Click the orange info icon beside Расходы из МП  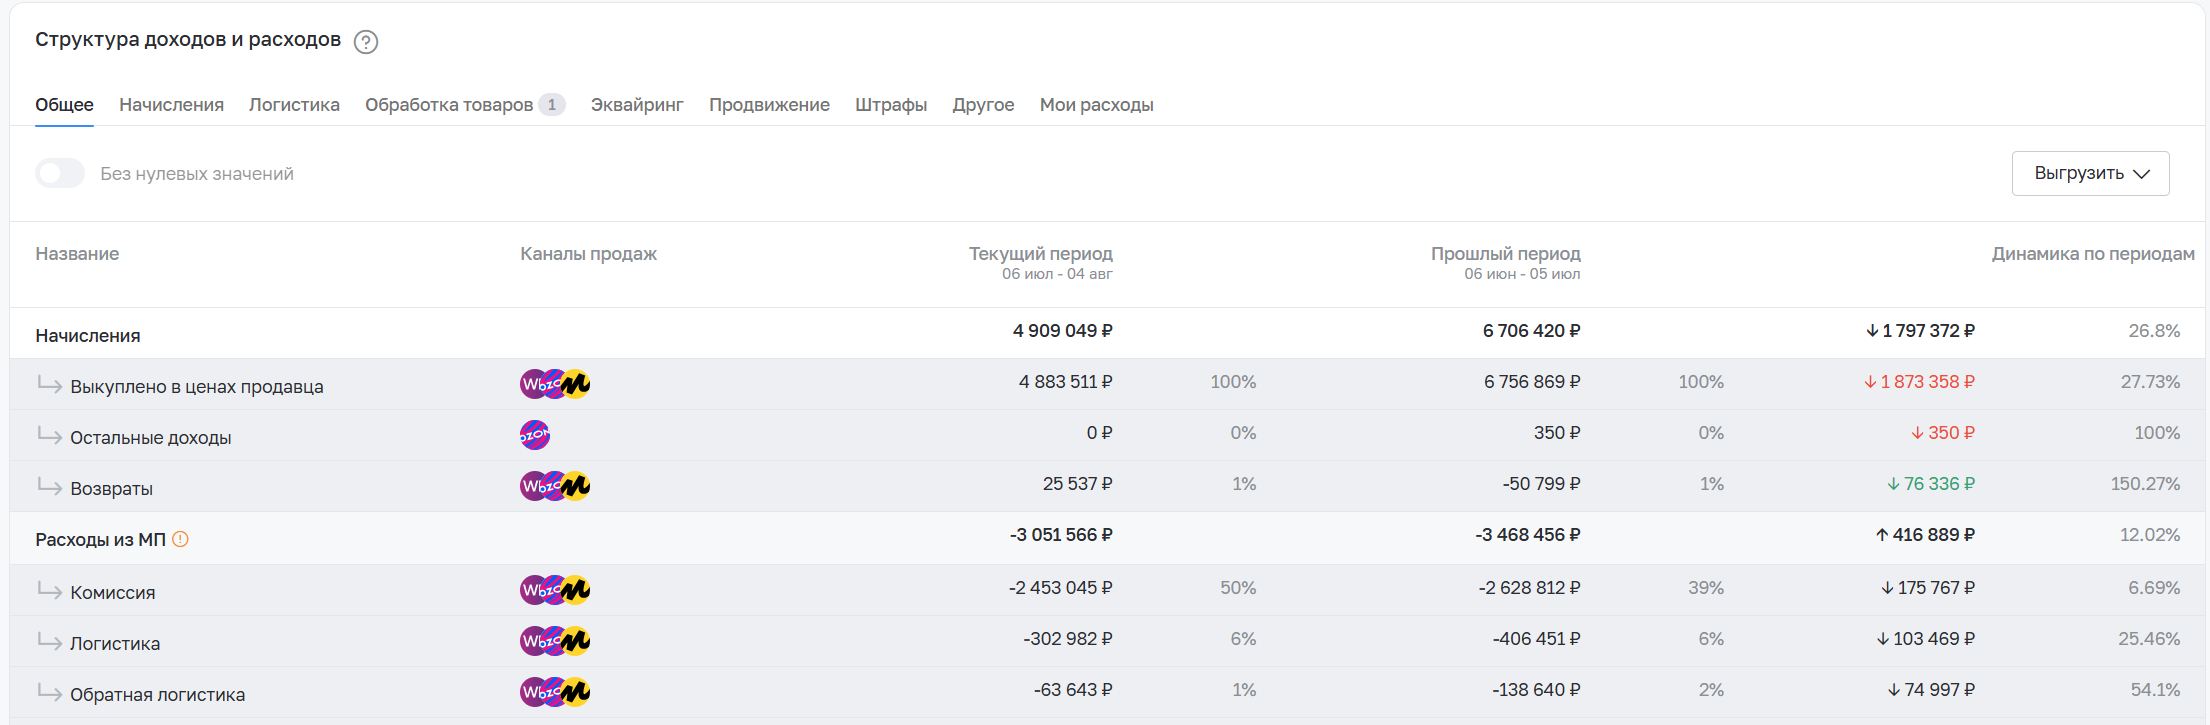(x=180, y=539)
